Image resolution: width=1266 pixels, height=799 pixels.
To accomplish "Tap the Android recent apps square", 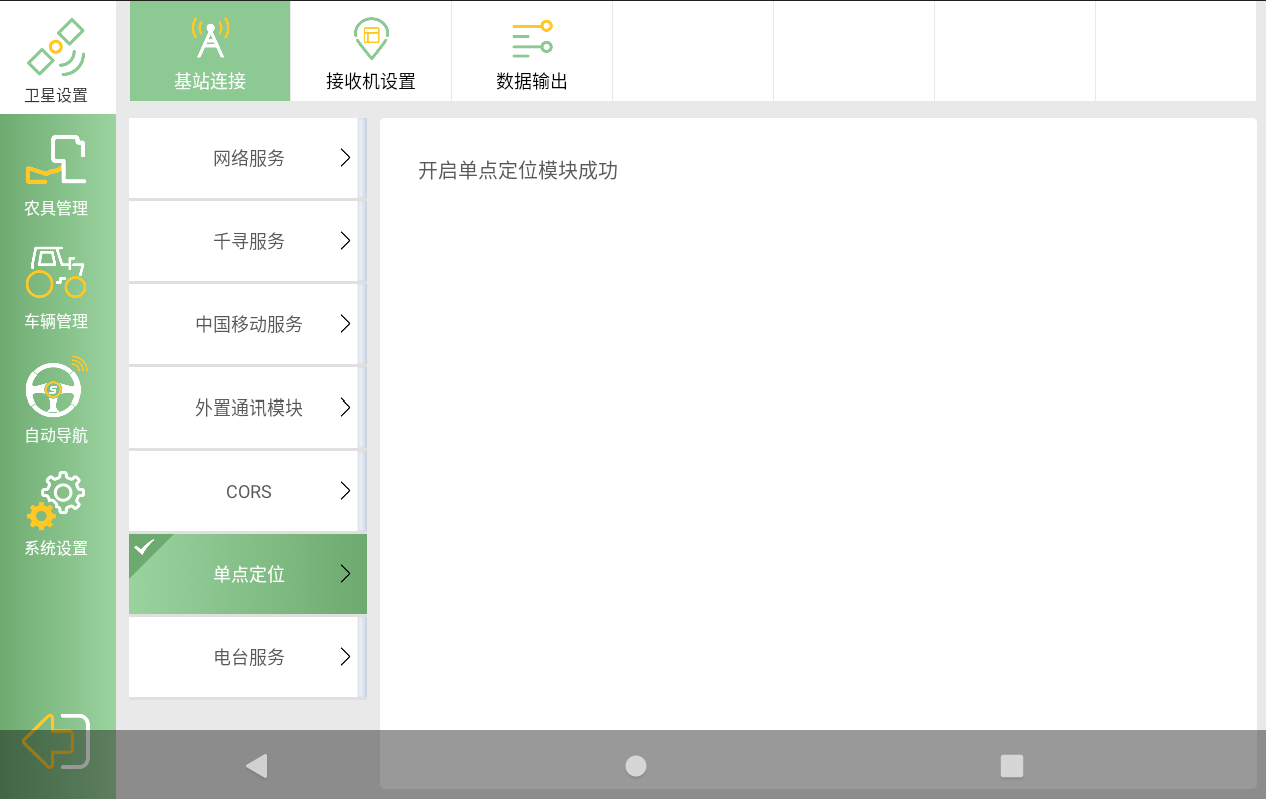I will click(1011, 766).
